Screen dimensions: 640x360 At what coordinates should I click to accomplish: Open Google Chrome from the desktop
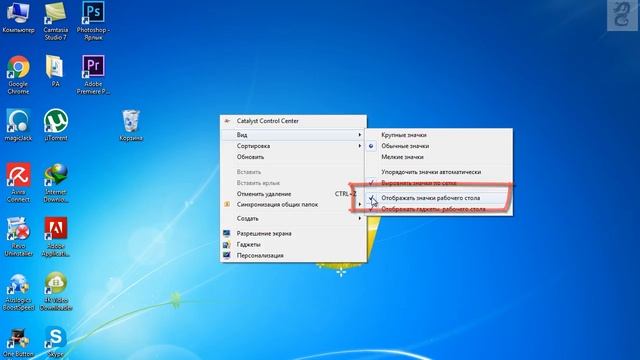coord(18,75)
